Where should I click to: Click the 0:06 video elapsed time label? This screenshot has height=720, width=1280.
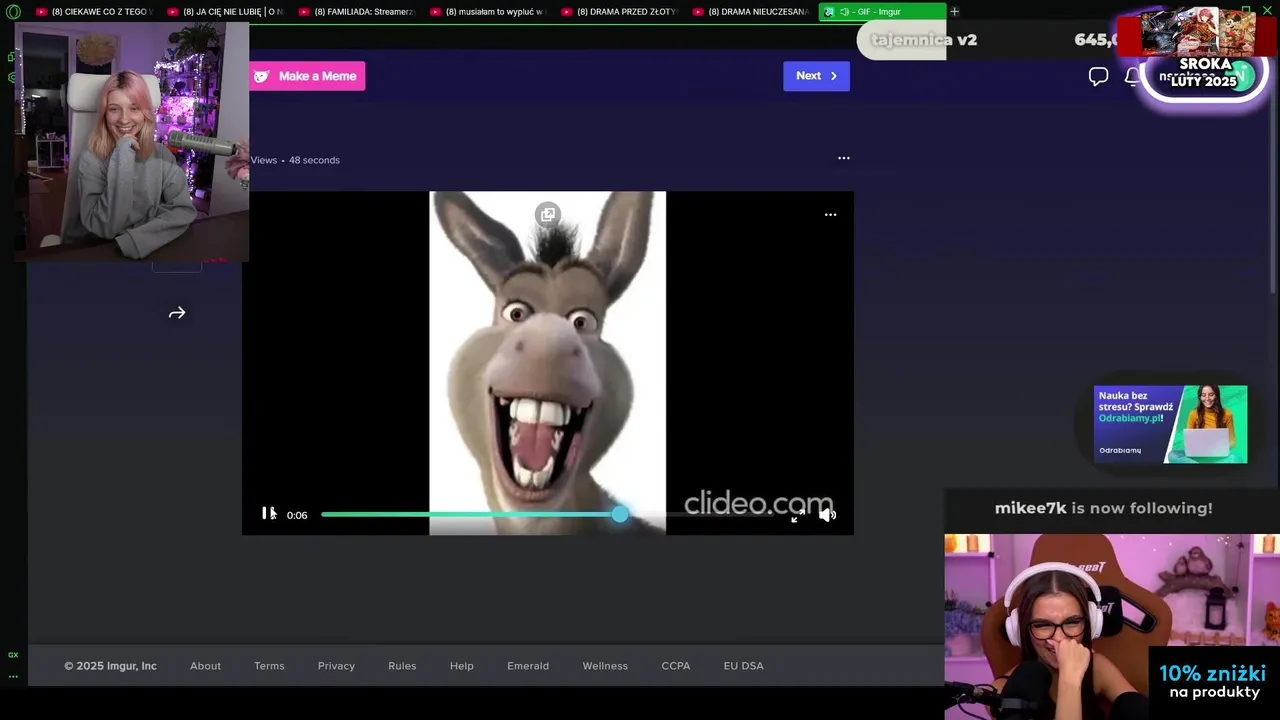coord(297,515)
